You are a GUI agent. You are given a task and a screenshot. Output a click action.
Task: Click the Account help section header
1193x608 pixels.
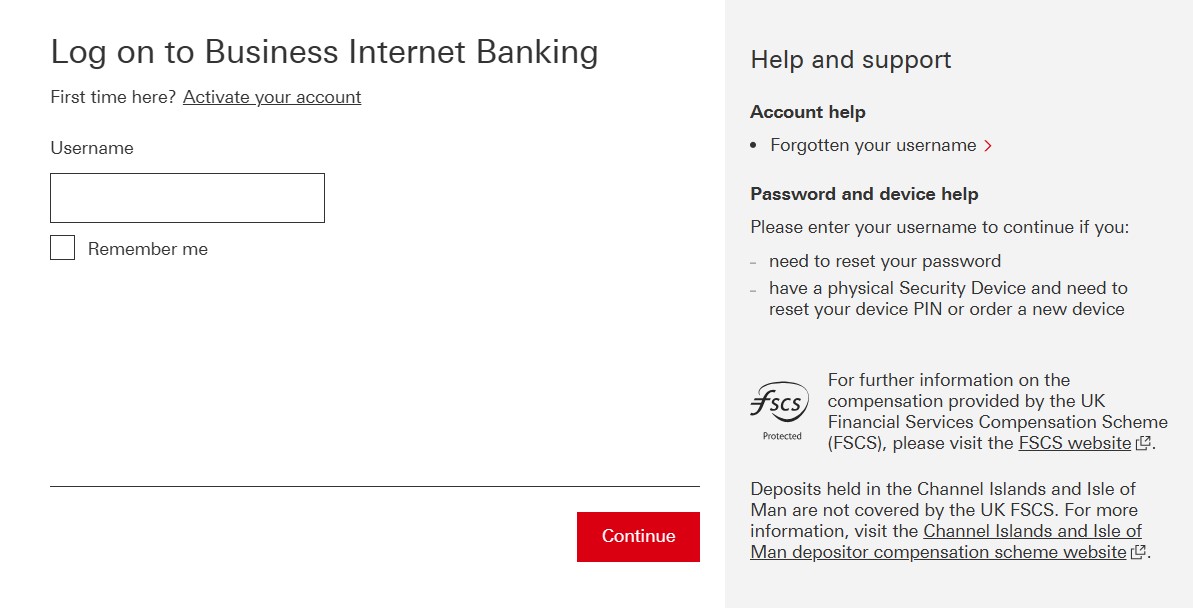[807, 112]
